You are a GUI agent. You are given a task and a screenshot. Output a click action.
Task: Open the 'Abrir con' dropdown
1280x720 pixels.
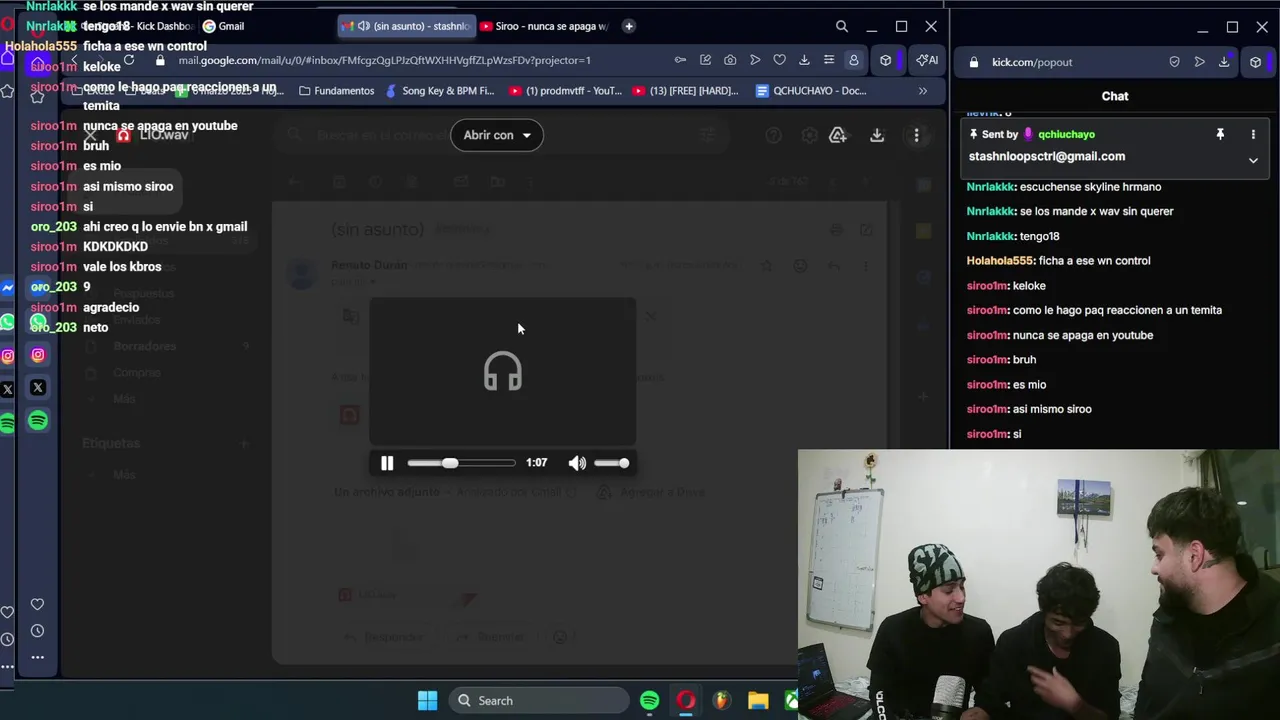[x=497, y=135]
